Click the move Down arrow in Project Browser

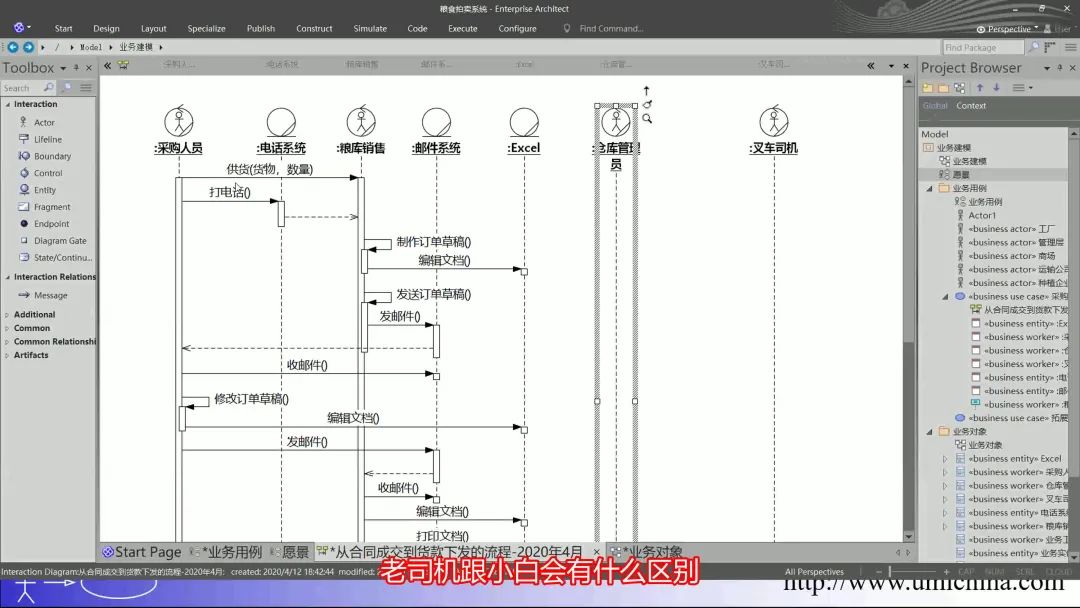tap(996, 87)
